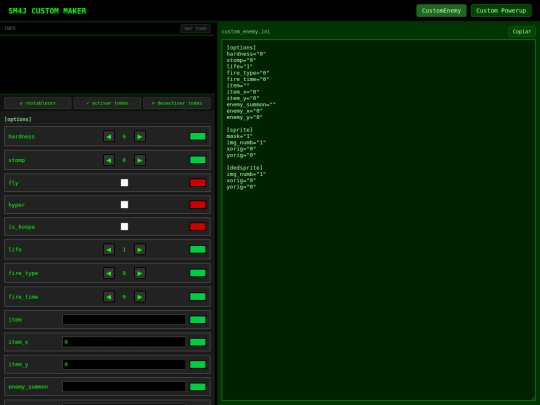This screenshot has height=405, width=540.
Task: Disable the item option green toggle
Action: [x=198, y=320]
